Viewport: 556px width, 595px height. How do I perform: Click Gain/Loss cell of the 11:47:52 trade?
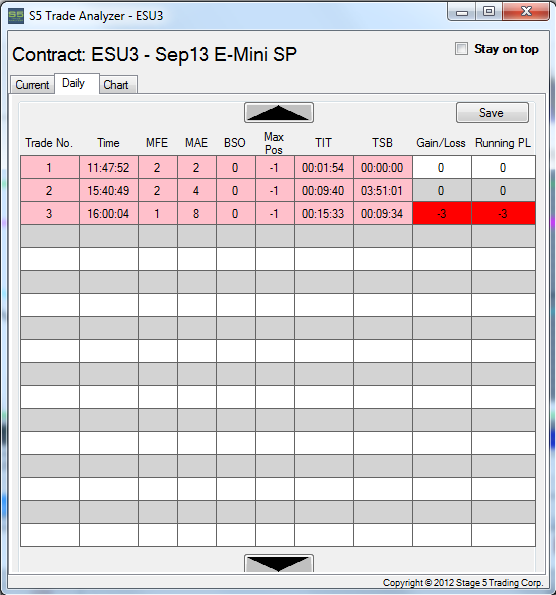tap(442, 167)
